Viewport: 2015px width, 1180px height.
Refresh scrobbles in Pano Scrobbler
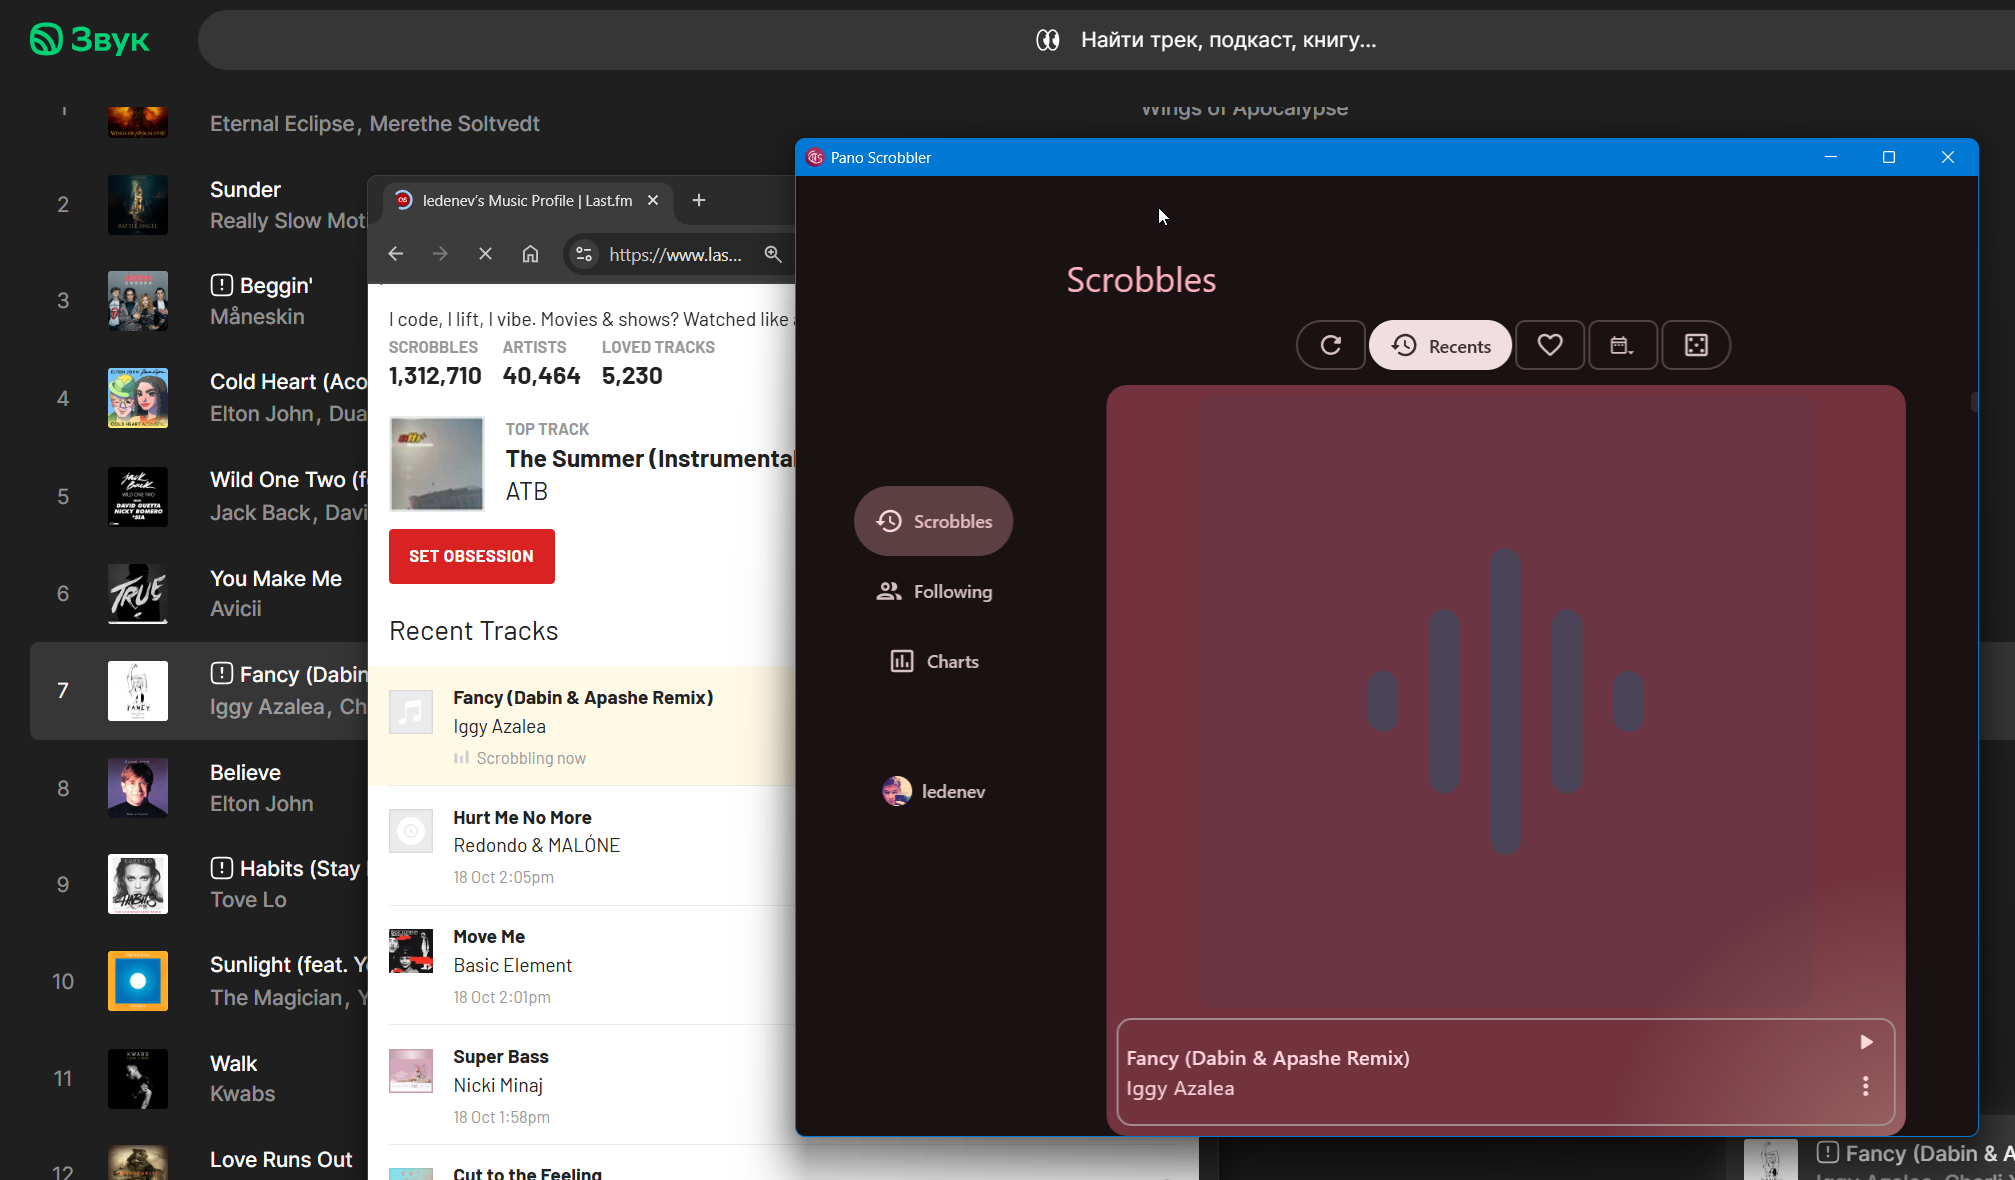(x=1330, y=345)
